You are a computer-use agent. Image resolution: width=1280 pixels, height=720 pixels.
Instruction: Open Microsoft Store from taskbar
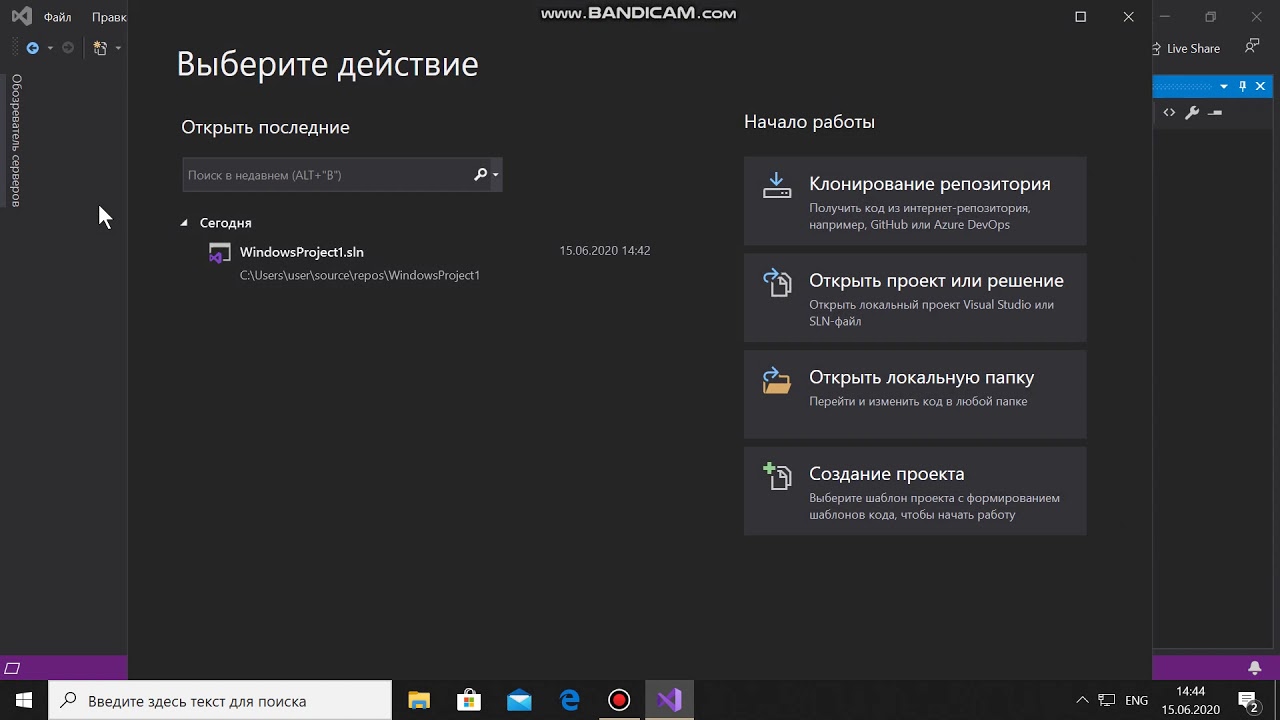click(469, 701)
